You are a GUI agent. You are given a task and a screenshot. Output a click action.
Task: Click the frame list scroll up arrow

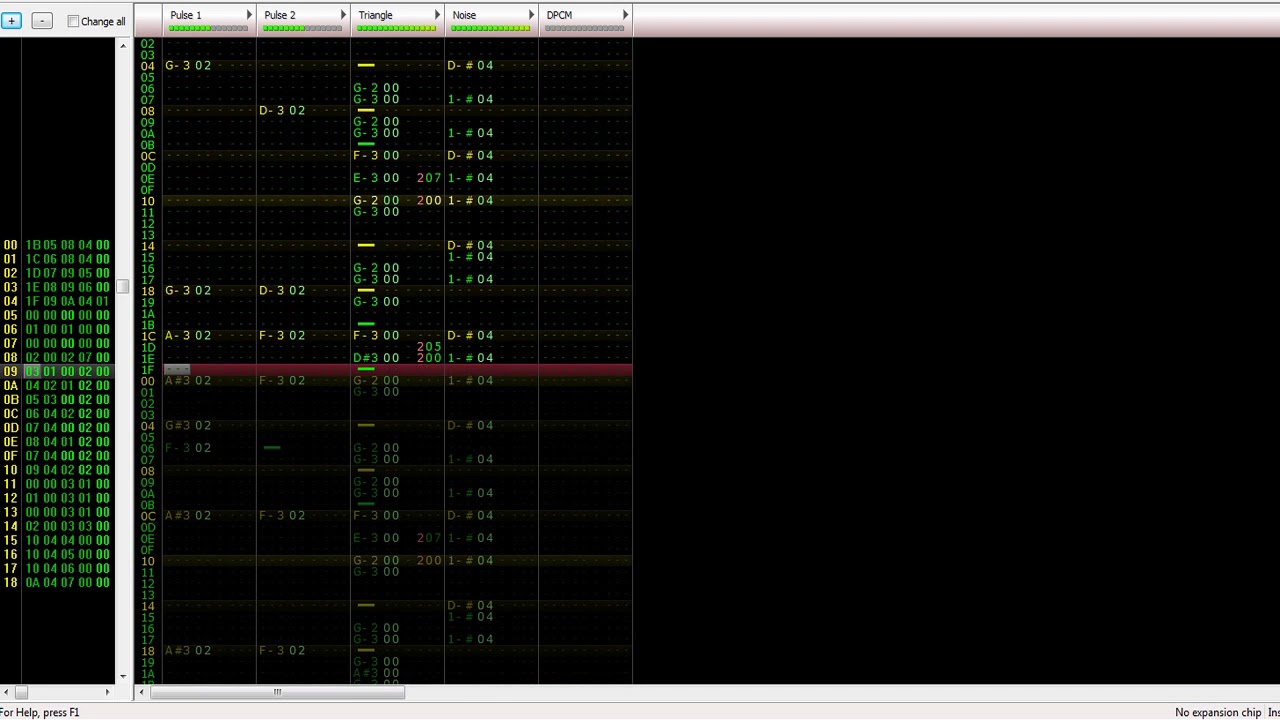123,46
